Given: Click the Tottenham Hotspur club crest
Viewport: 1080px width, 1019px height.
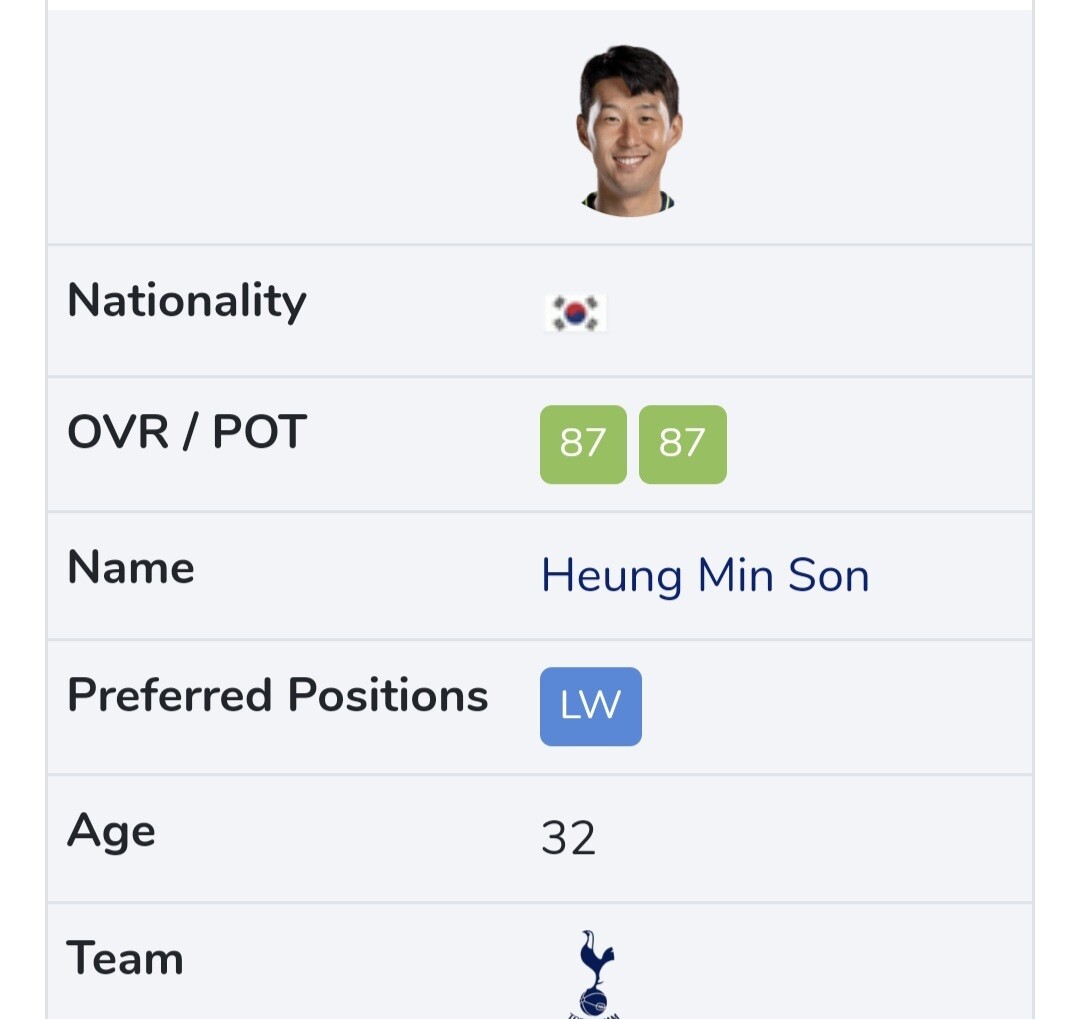Looking at the screenshot, I should tap(597, 972).
